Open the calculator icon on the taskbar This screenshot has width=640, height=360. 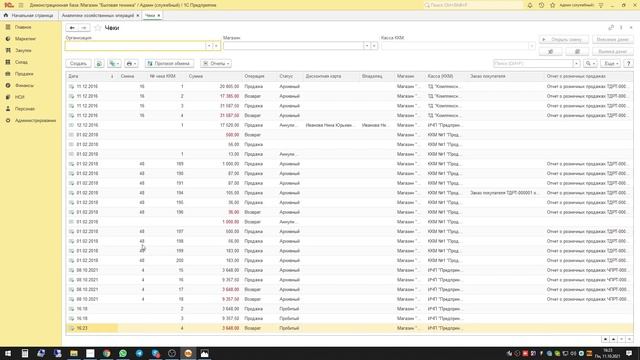[25, 353]
